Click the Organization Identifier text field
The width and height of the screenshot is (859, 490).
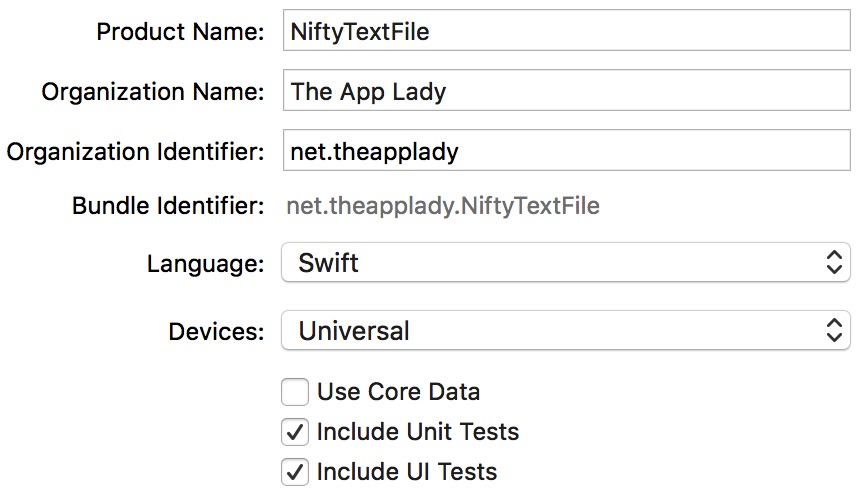tap(566, 151)
